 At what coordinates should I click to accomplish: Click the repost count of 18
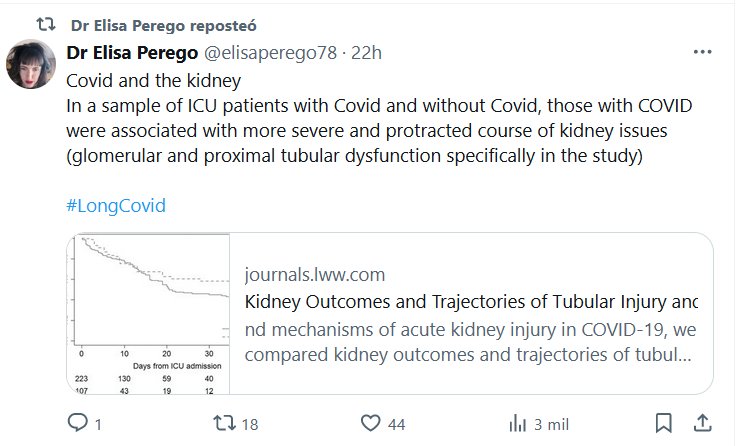click(x=249, y=425)
